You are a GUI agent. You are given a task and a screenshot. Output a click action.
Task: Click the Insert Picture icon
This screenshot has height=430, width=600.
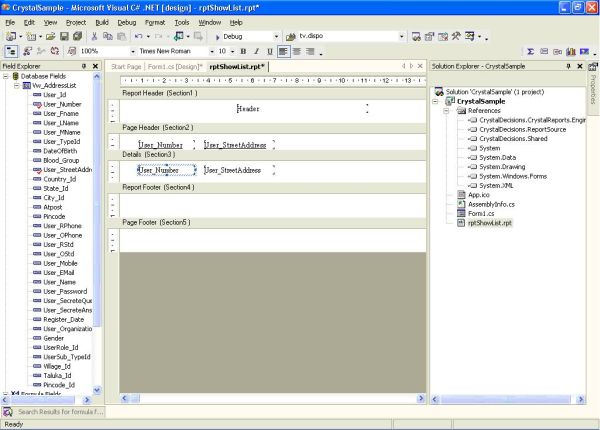pyautogui.click(x=584, y=51)
